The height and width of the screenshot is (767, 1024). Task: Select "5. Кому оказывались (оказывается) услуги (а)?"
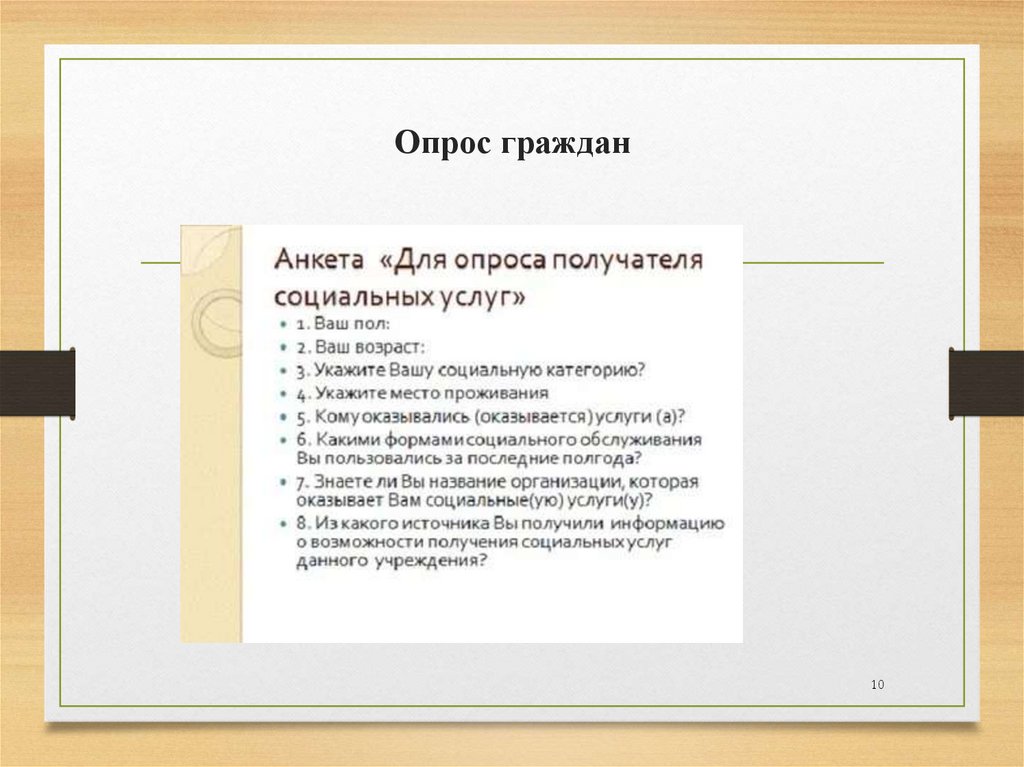pyautogui.click(x=490, y=417)
